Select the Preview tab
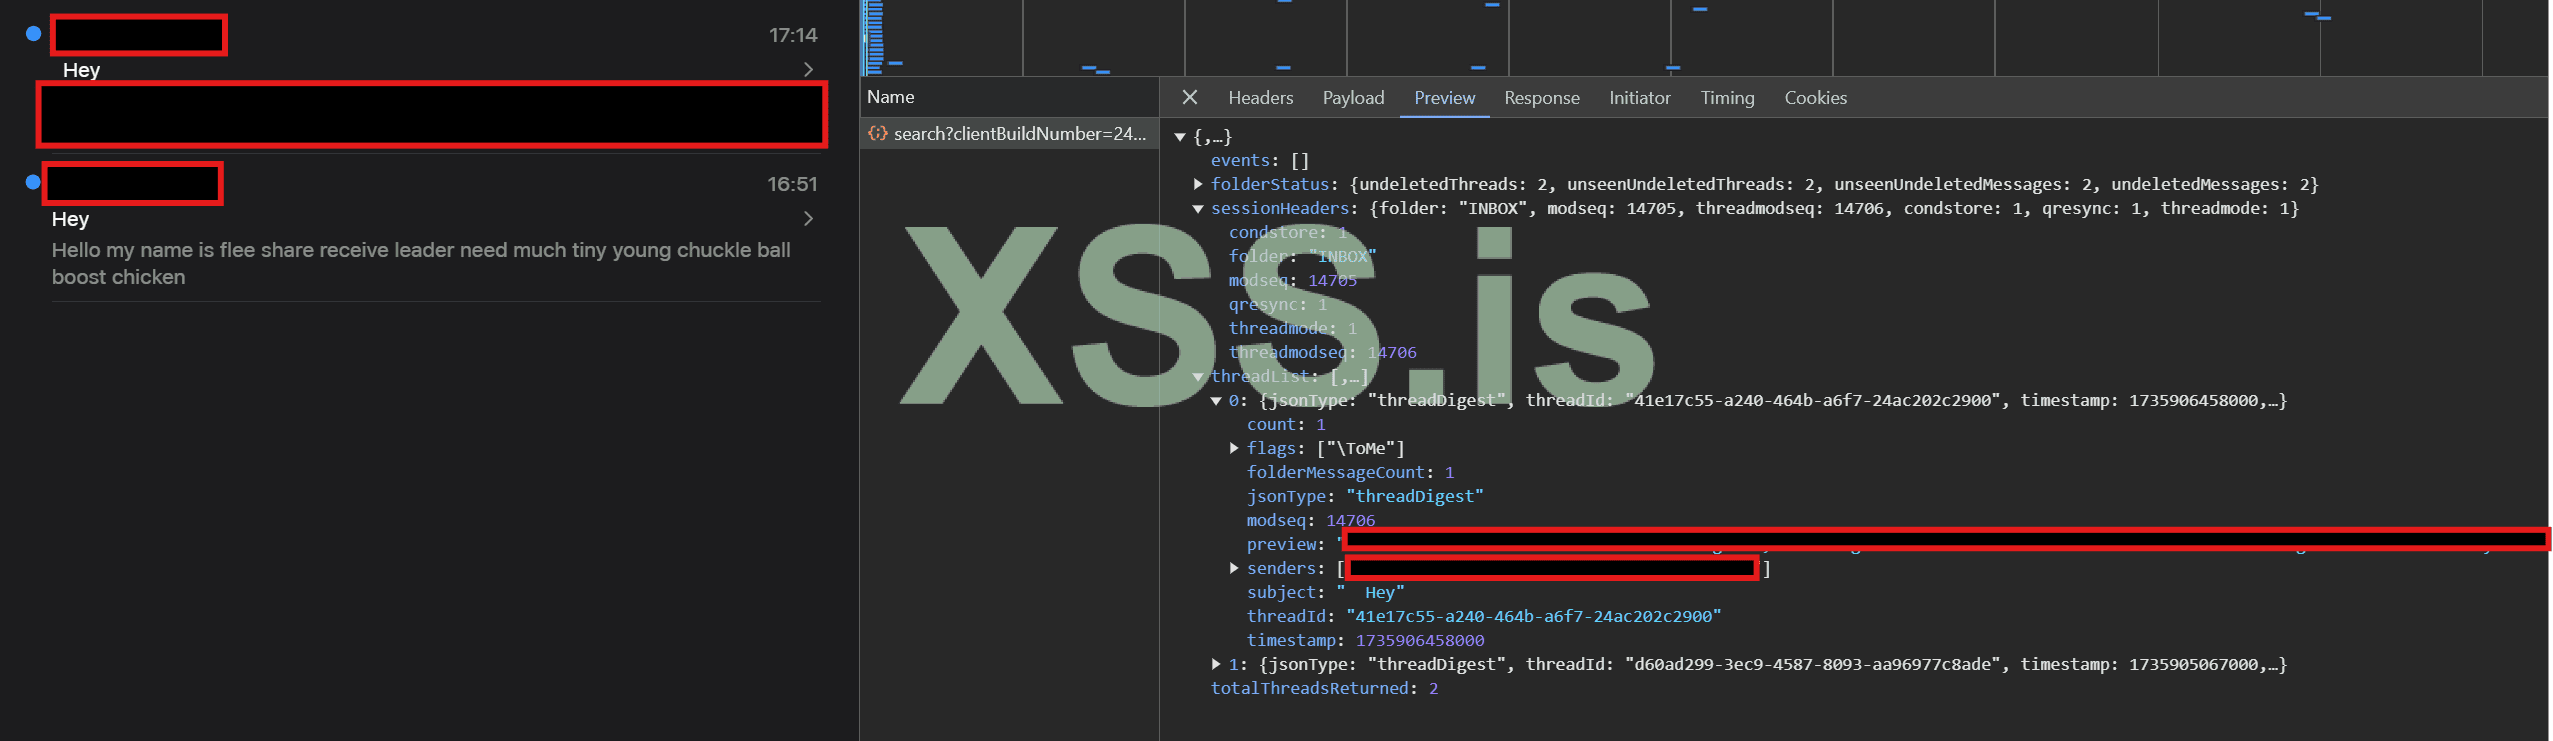Viewport: 2553px width, 741px height. [x=1444, y=97]
